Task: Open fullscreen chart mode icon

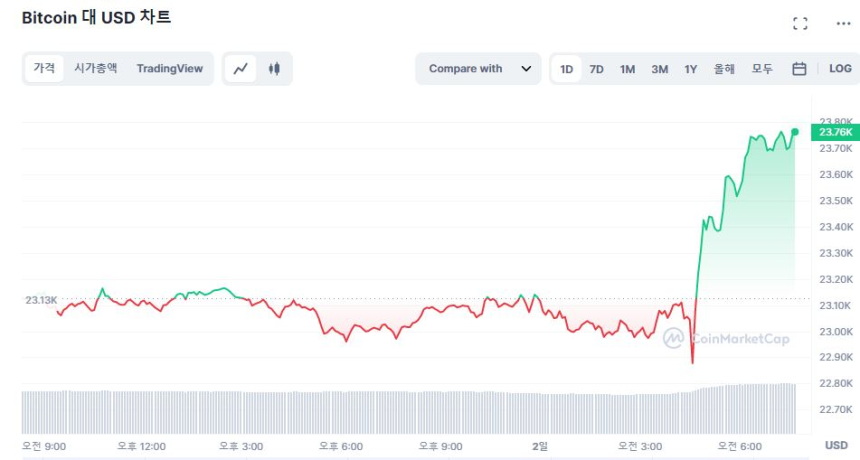Action: (800, 23)
